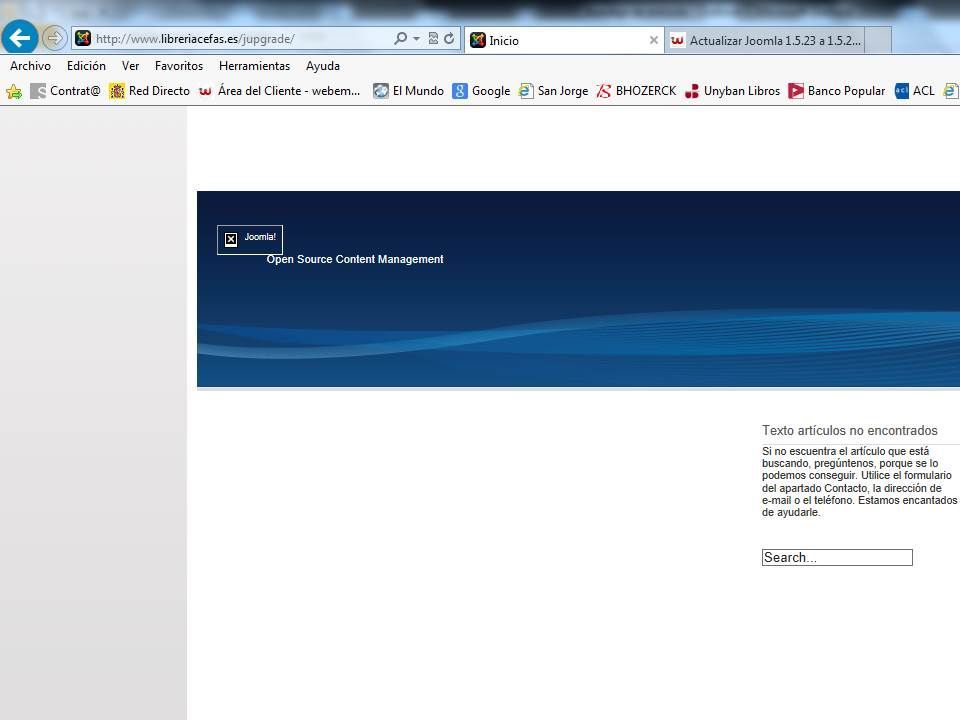Screen dimensions: 960x720
Task: Close the Inicio tab
Action: tap(653, 40)
